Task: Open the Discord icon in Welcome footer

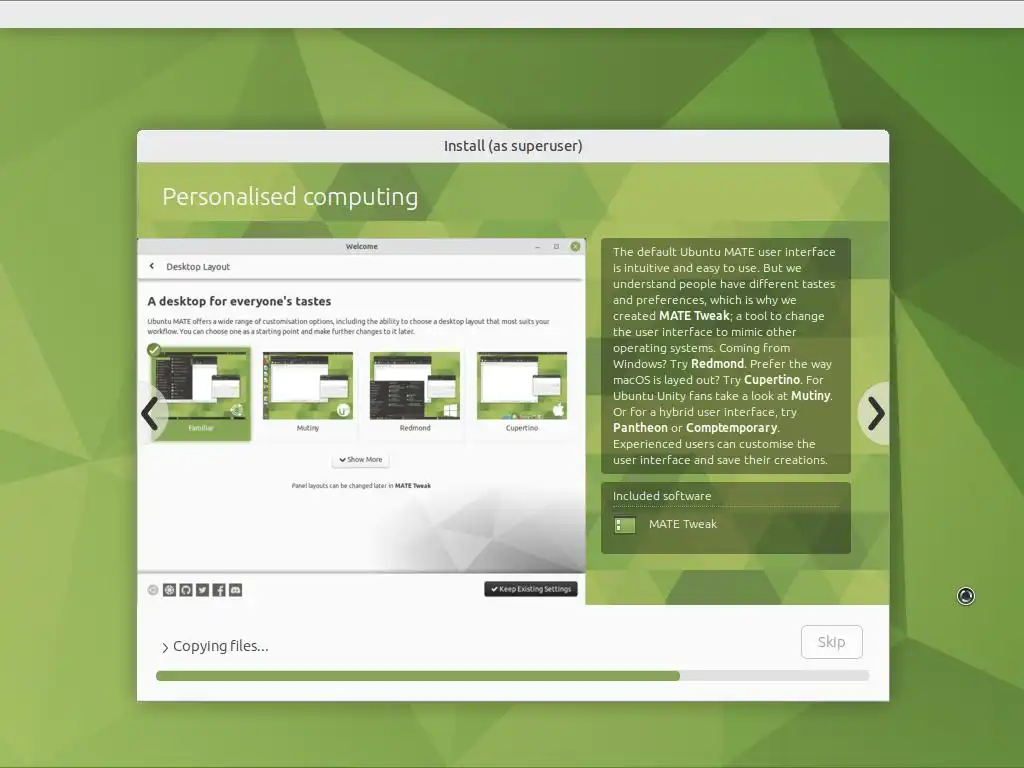Action: pyautogui.click(x=236, y=590)
